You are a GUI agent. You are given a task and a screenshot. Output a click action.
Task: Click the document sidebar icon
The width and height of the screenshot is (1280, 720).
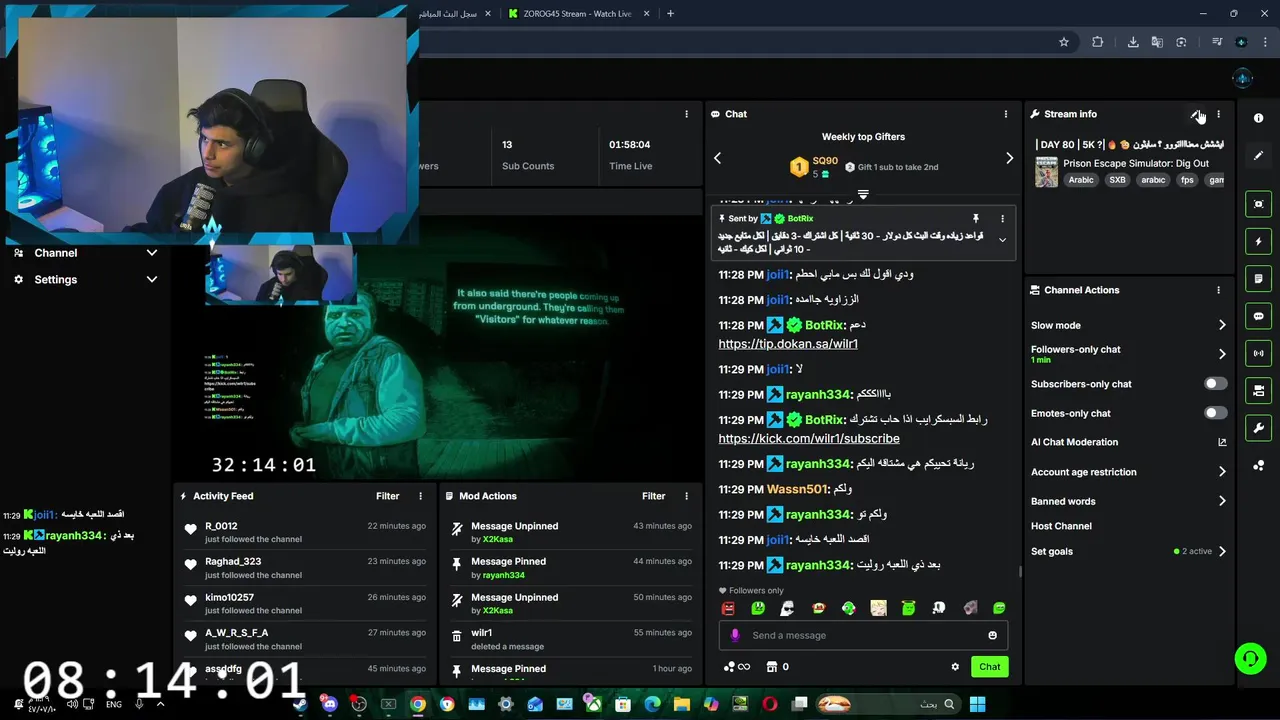coord(1258,278)
